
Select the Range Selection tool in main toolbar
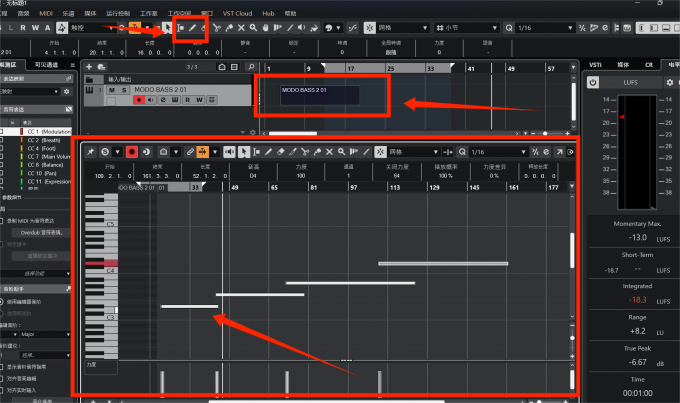180,28
